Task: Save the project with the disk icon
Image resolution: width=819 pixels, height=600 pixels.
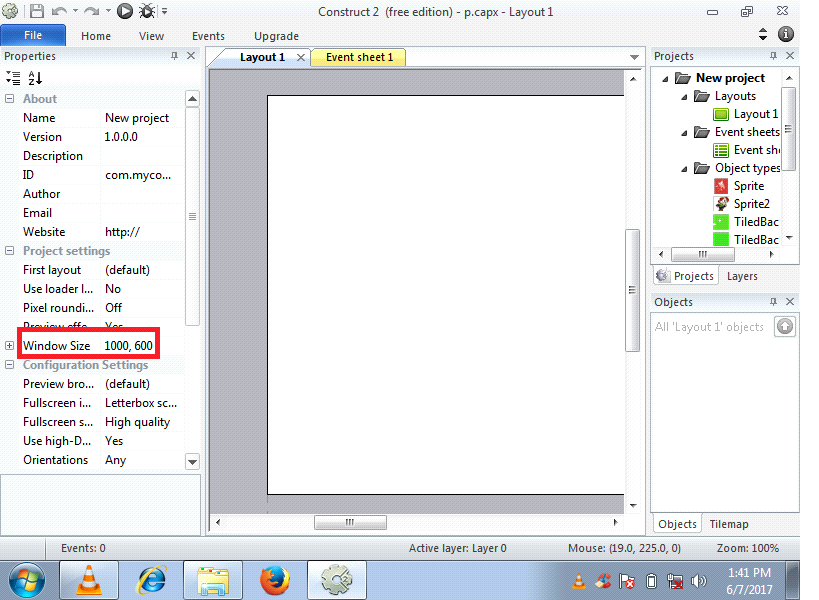Action: point(35,11)
